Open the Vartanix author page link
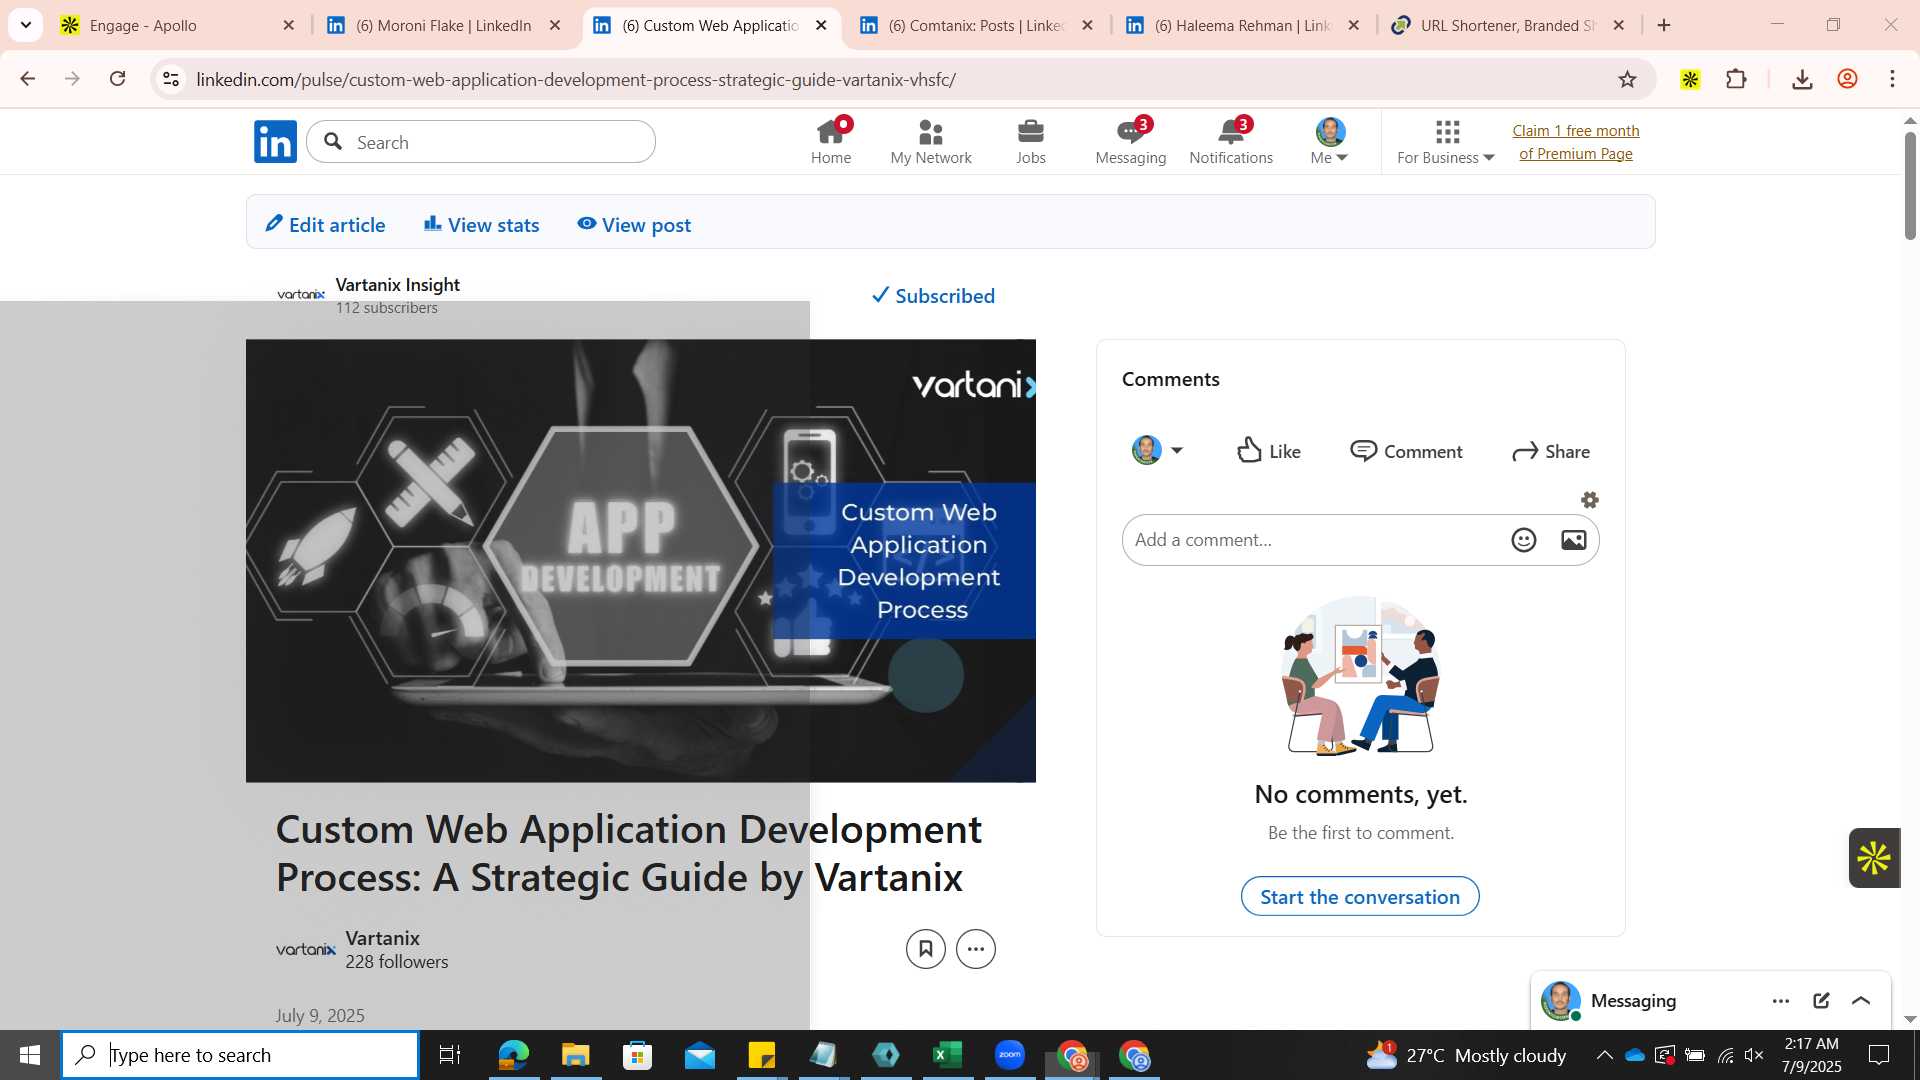Screen dimensions: 1920x1080 click(x=383, y=938)
